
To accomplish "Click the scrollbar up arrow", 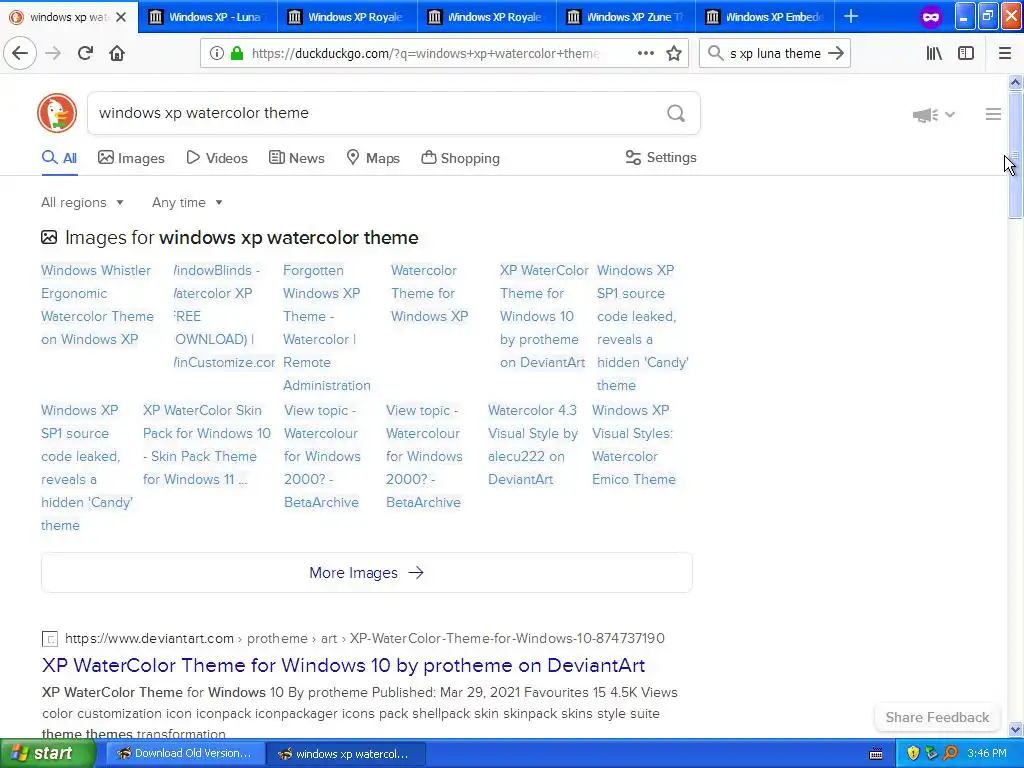I will coord(1015,82).
